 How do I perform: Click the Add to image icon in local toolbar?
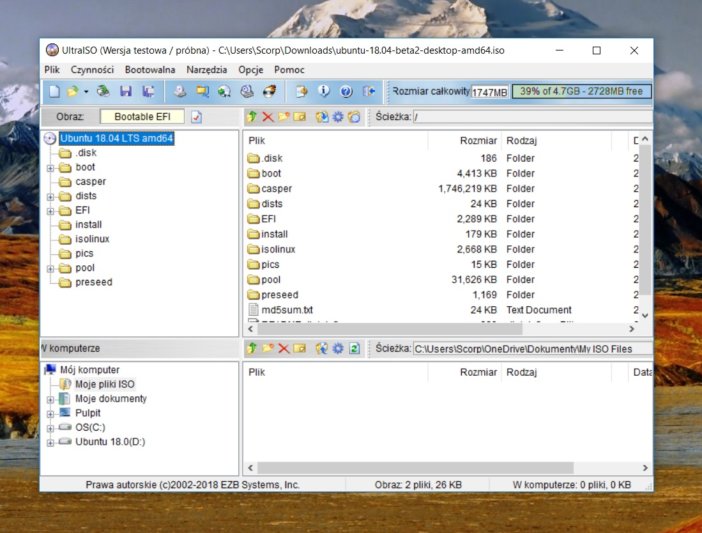tap(321, 348)
